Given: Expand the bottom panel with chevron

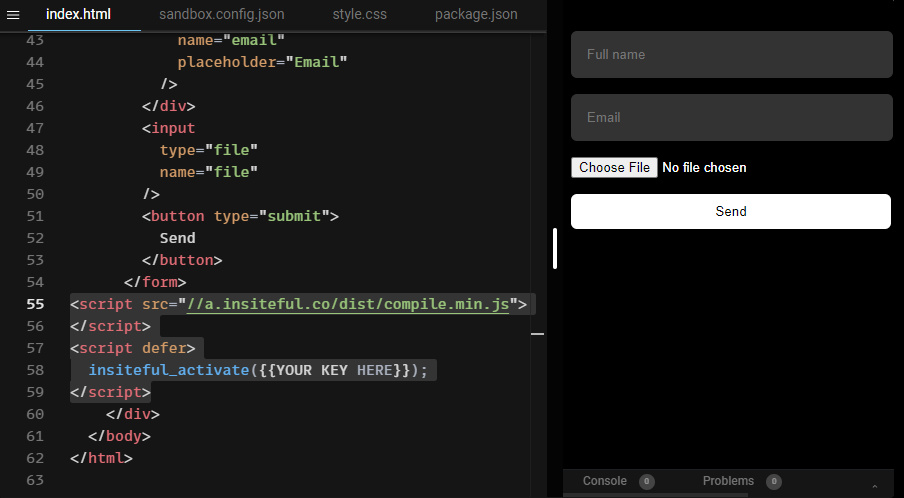Looking at the screenshot, I should (875, 486).
